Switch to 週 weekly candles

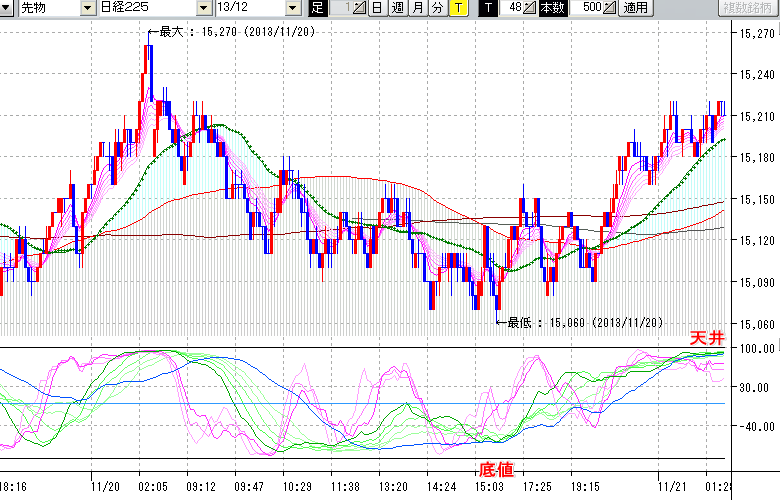click(x=397, y=8)
